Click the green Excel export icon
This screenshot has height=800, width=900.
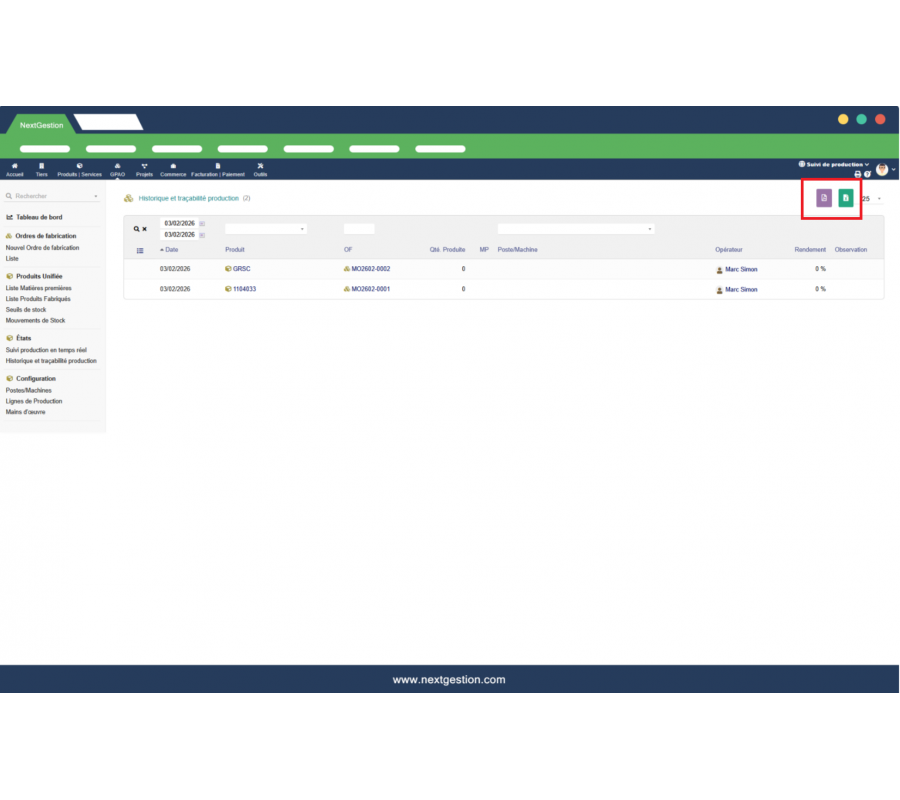[x=846, y=198]
